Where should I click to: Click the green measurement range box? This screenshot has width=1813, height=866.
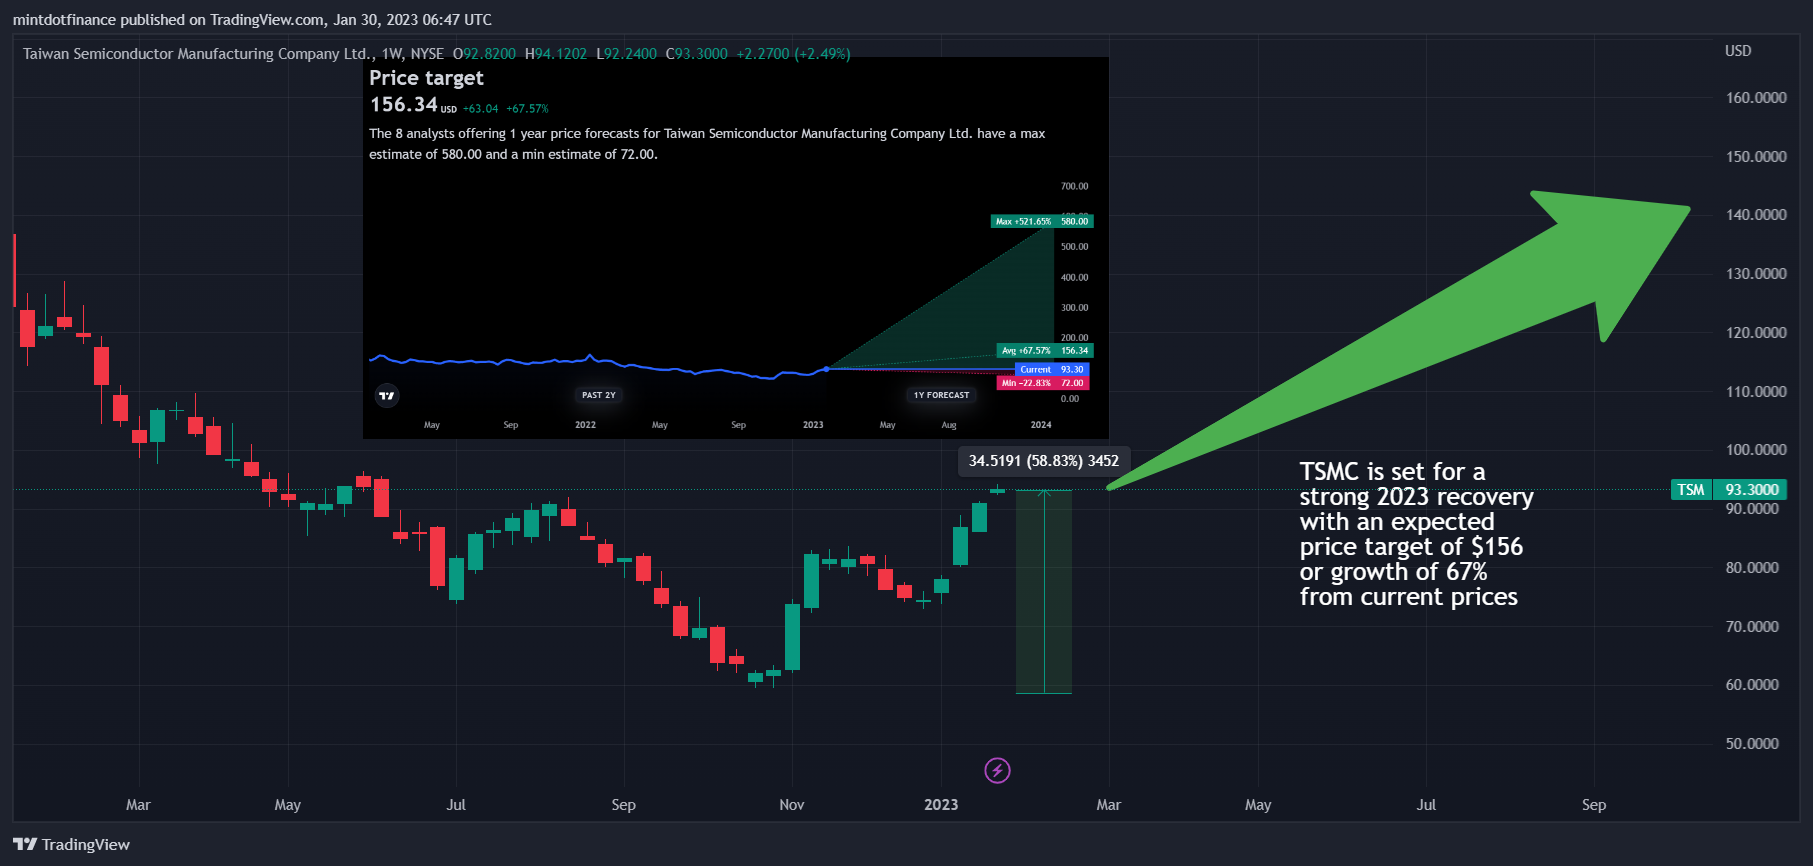pyautogui.click(x=1044, y=592)
